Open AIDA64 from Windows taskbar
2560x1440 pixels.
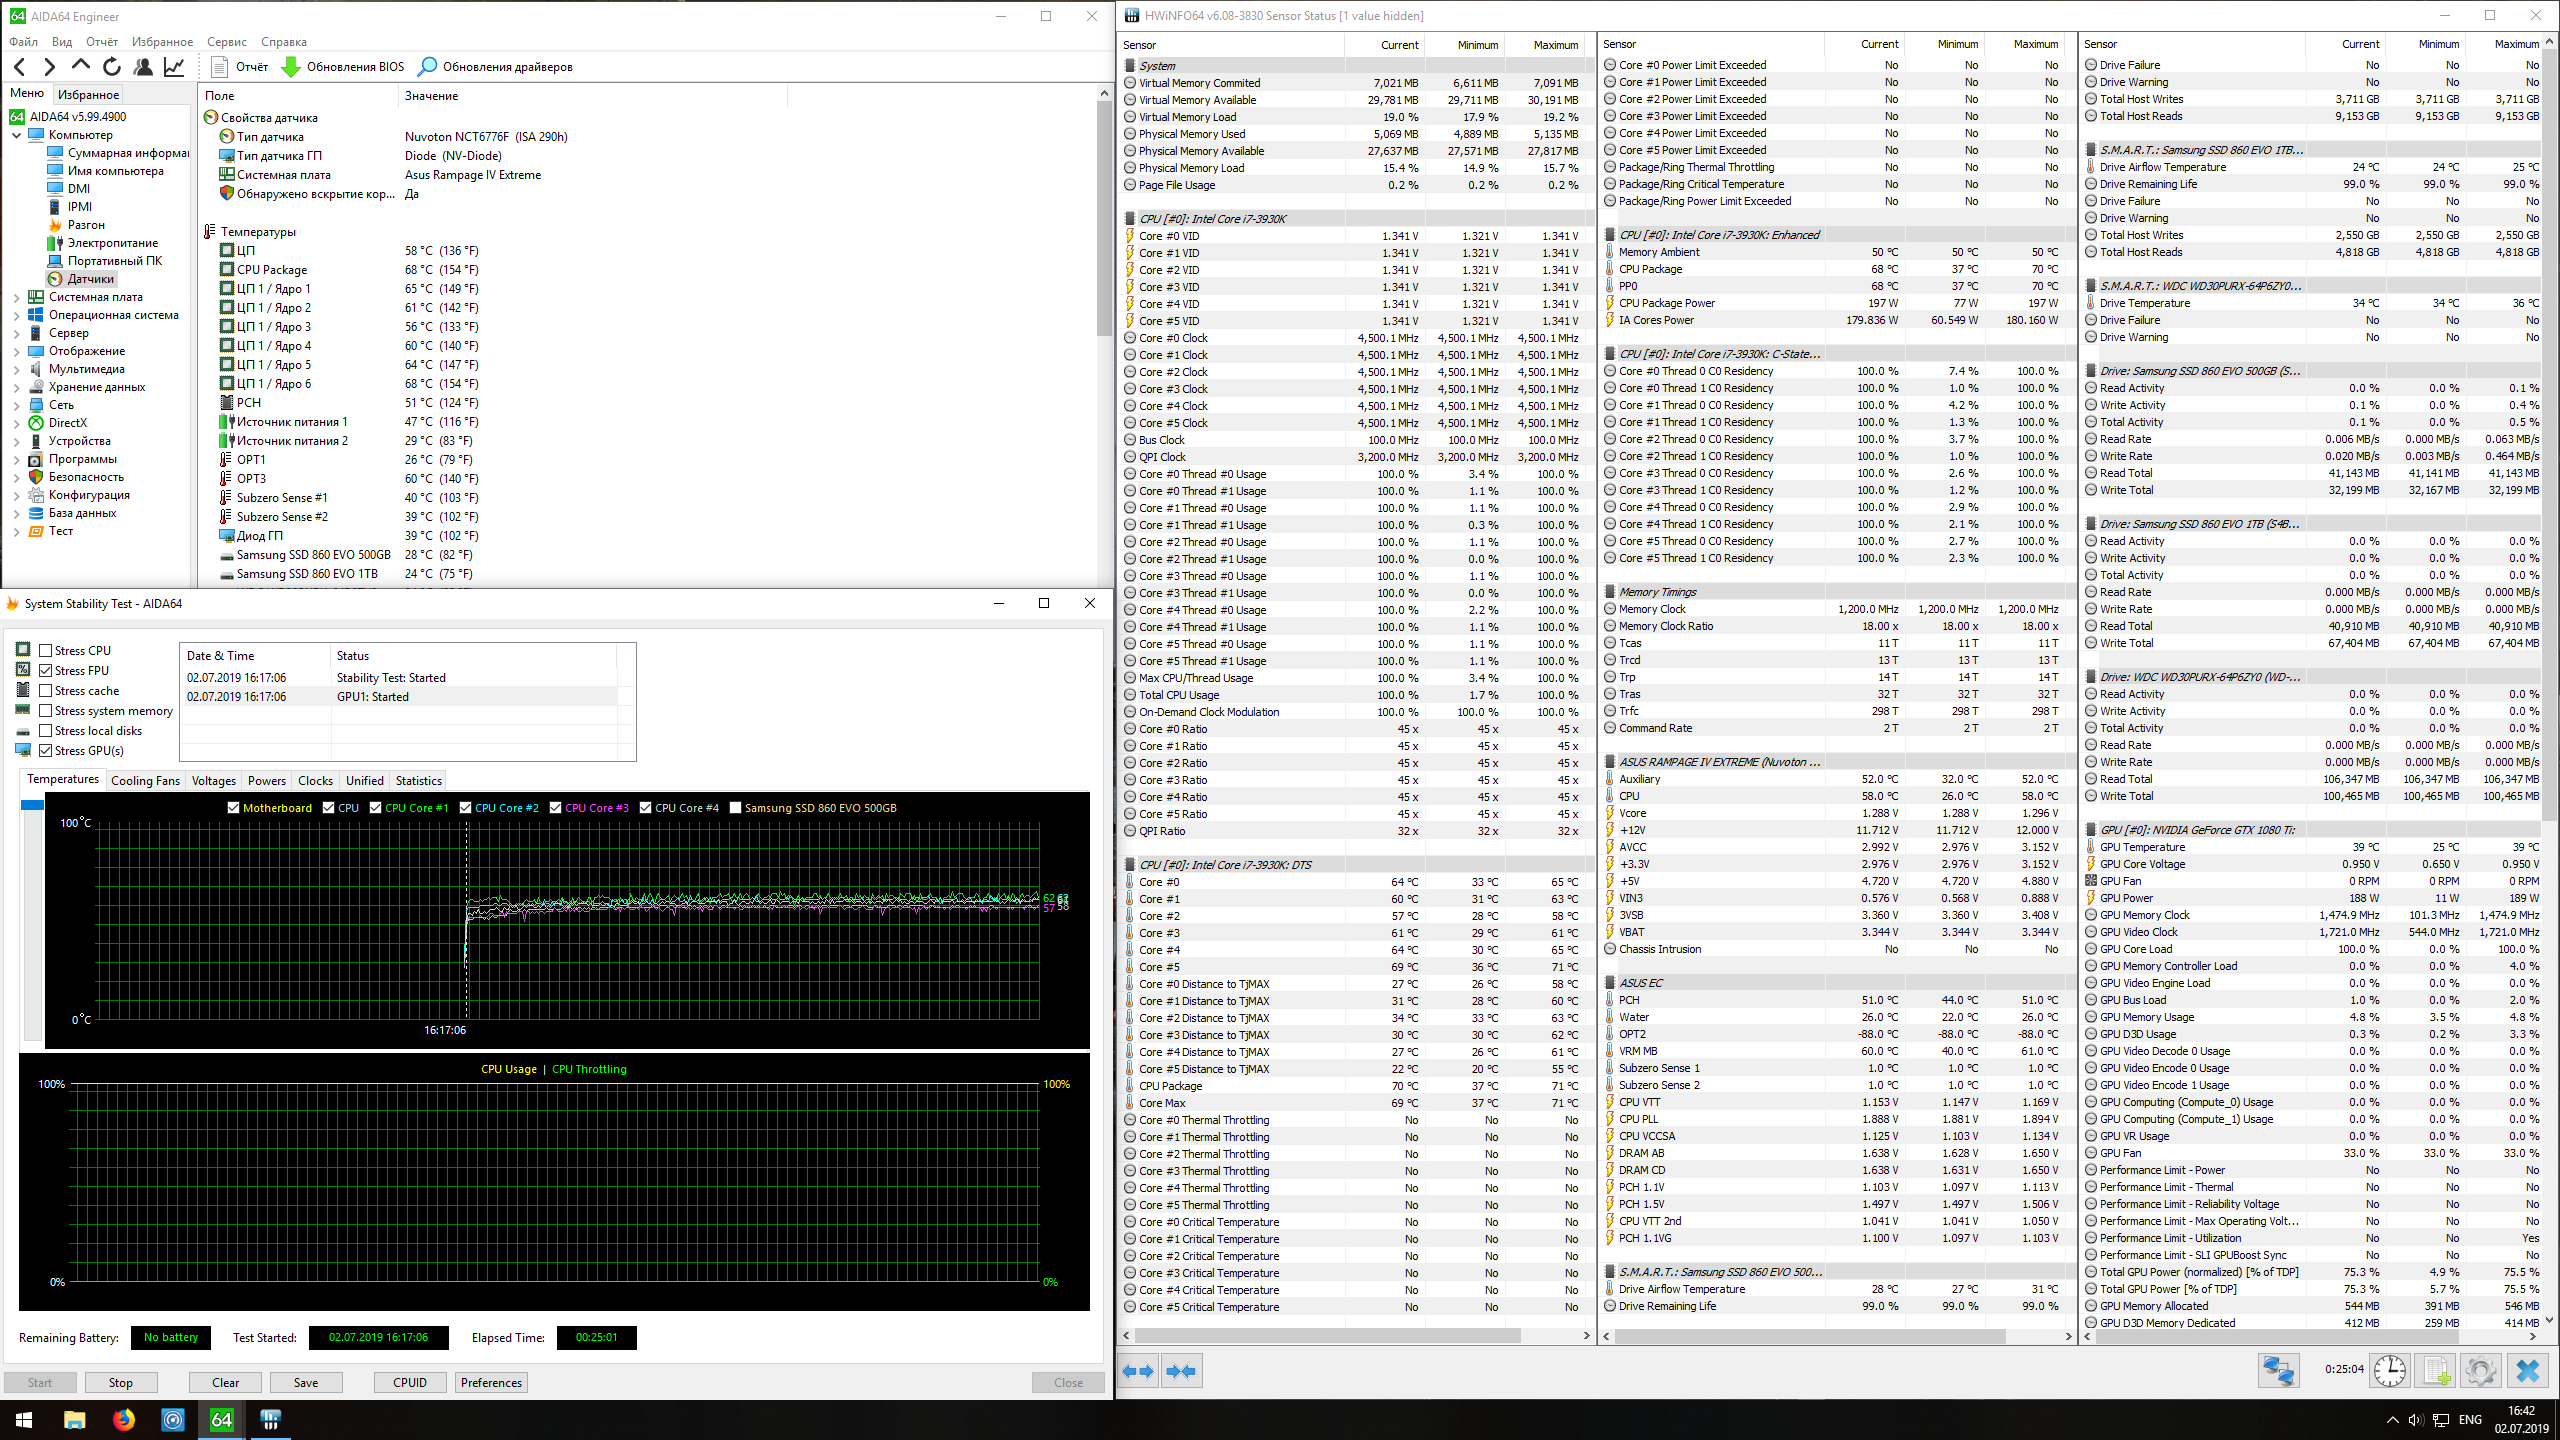point(221,1419)
